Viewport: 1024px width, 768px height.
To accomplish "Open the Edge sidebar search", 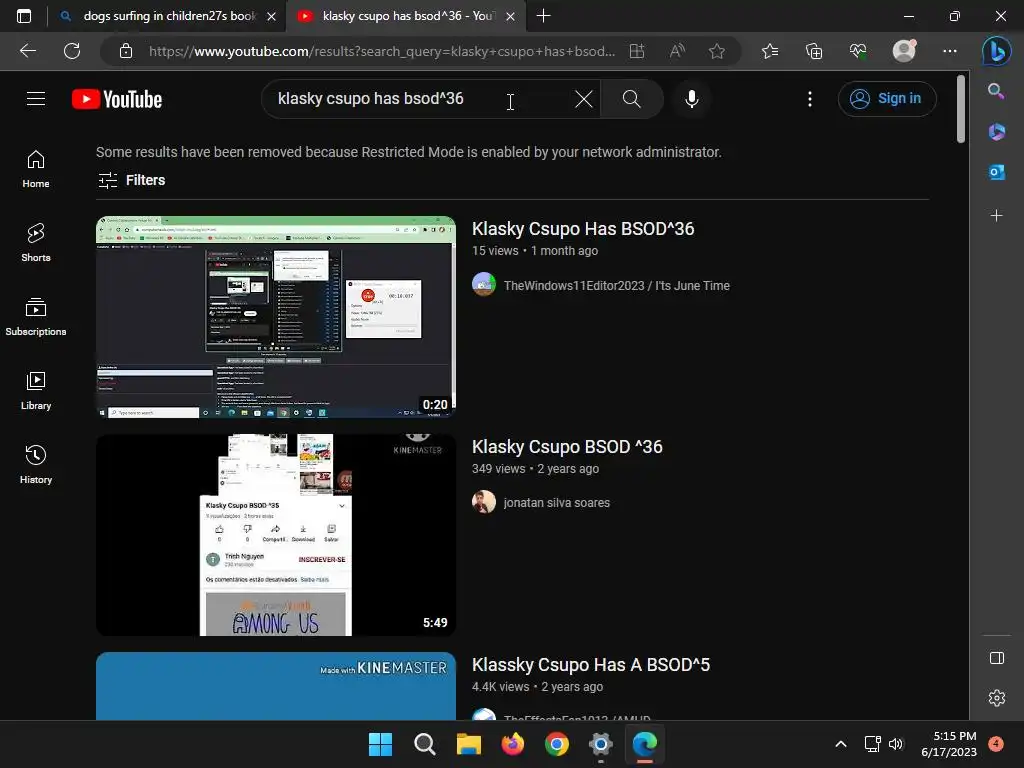I will point(996,91).
